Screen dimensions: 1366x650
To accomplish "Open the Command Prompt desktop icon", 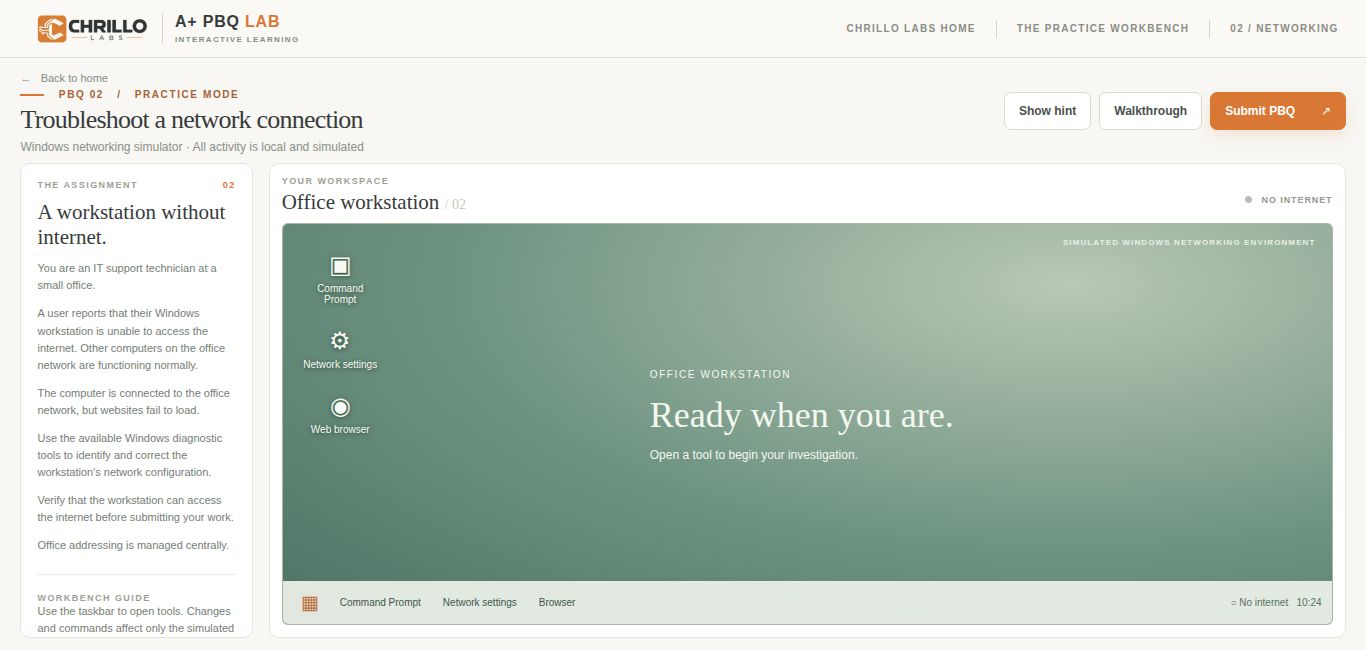I will (x=340, y=279).
